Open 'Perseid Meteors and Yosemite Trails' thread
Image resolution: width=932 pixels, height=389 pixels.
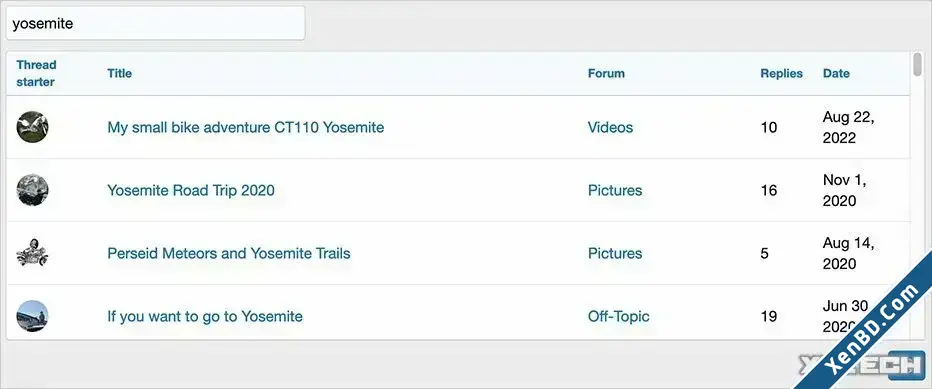229,253
